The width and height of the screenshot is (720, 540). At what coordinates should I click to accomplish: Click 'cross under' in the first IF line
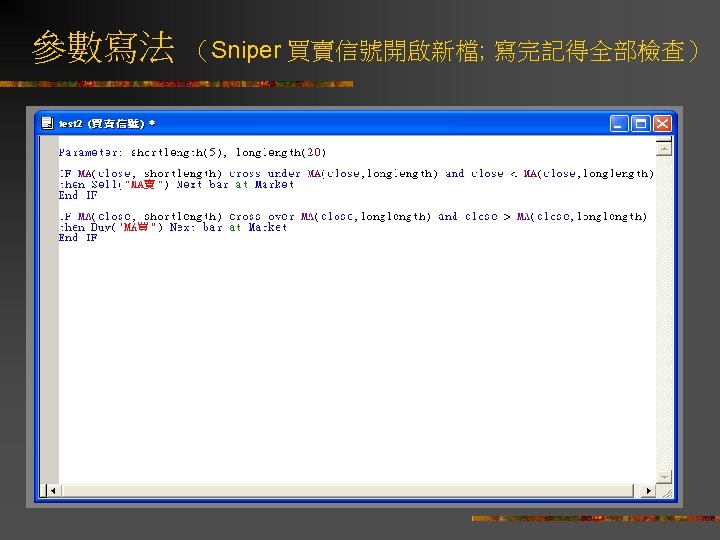(264, 174)
